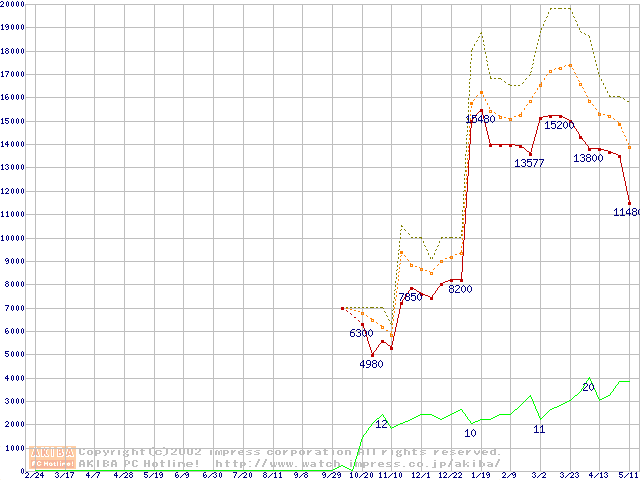Click the 10000 value on y-axis

point(13,238)
